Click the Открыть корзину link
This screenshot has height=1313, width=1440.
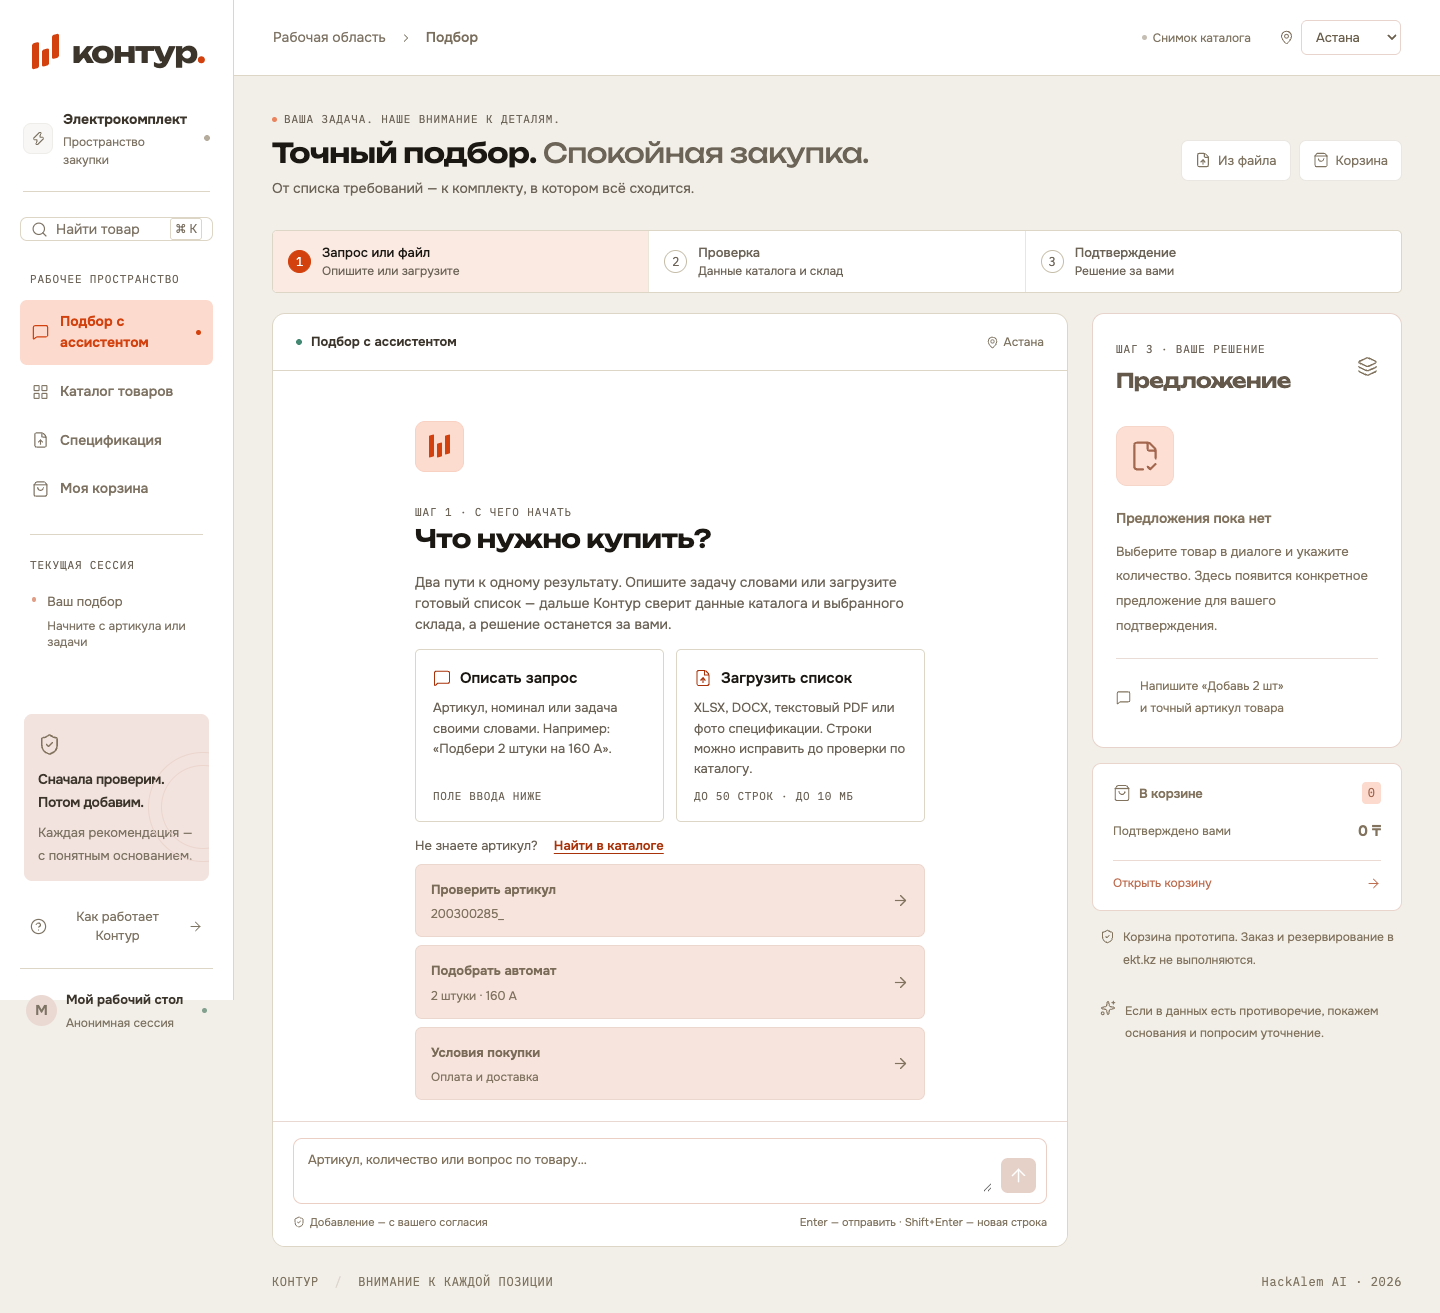pyautogui.click(x=1162, y=883)
